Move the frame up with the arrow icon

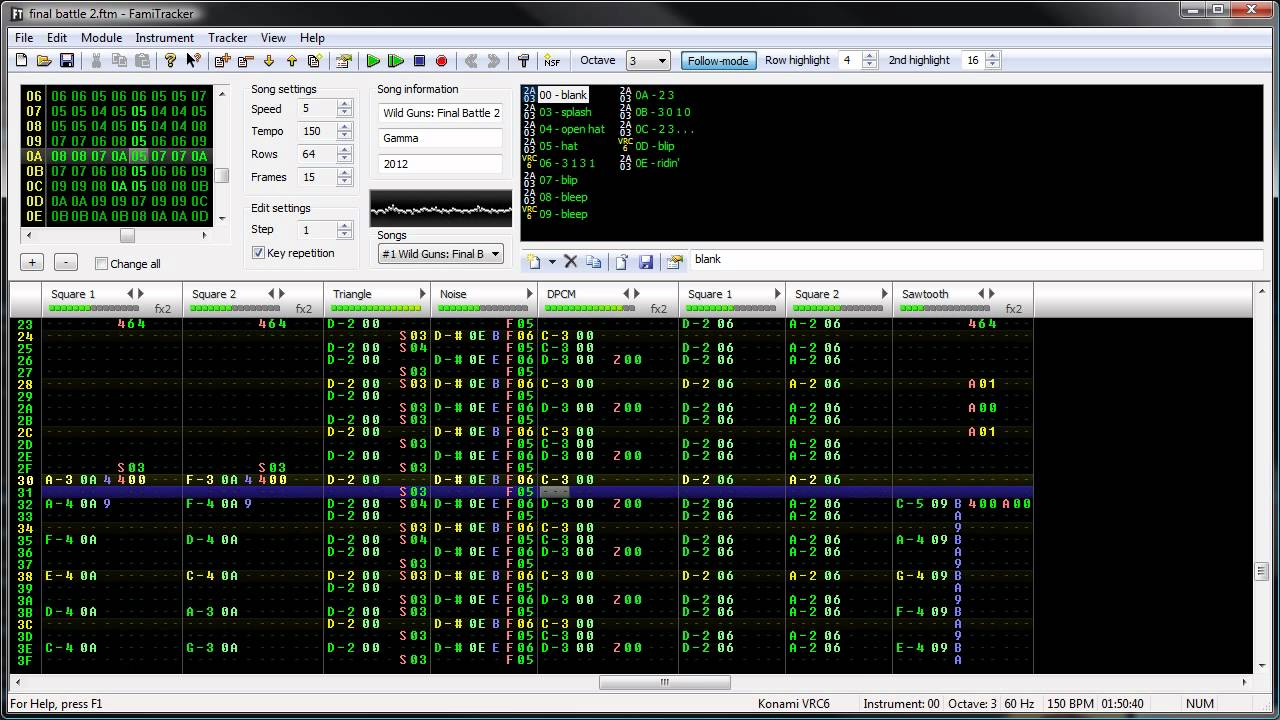coord(291,61)
